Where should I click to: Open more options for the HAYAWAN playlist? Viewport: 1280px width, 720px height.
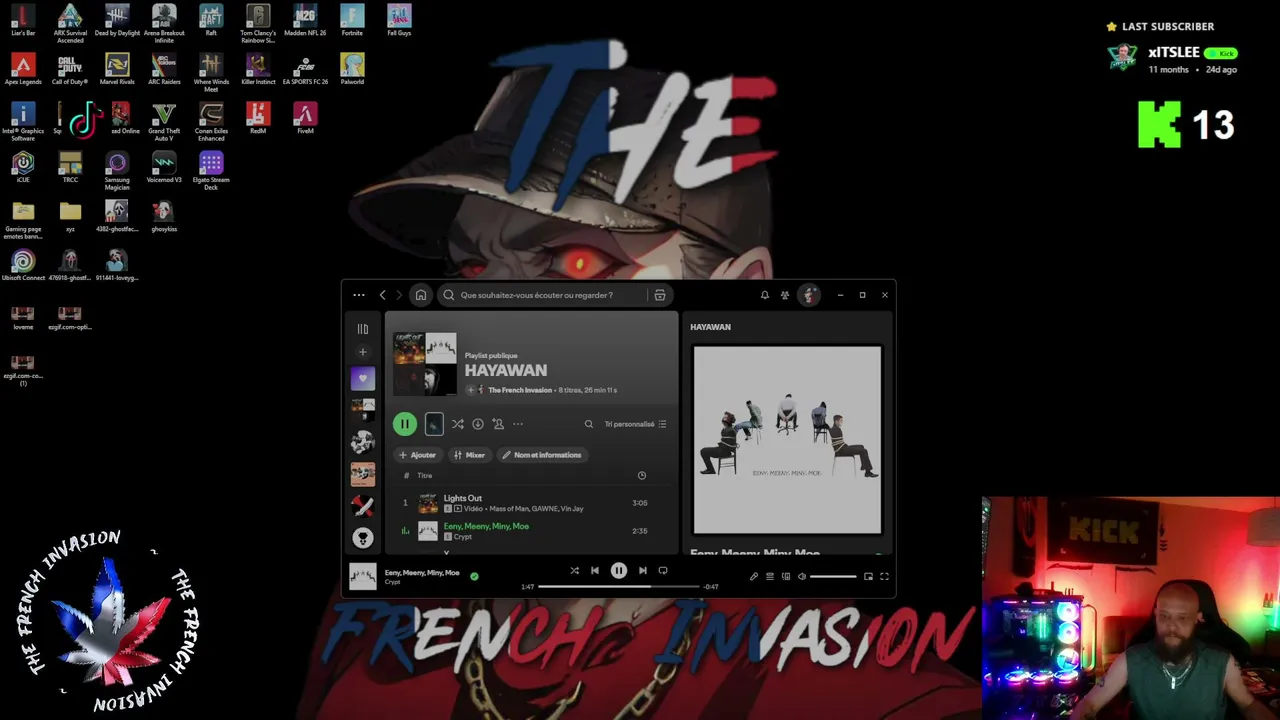(x=518, y=424)
